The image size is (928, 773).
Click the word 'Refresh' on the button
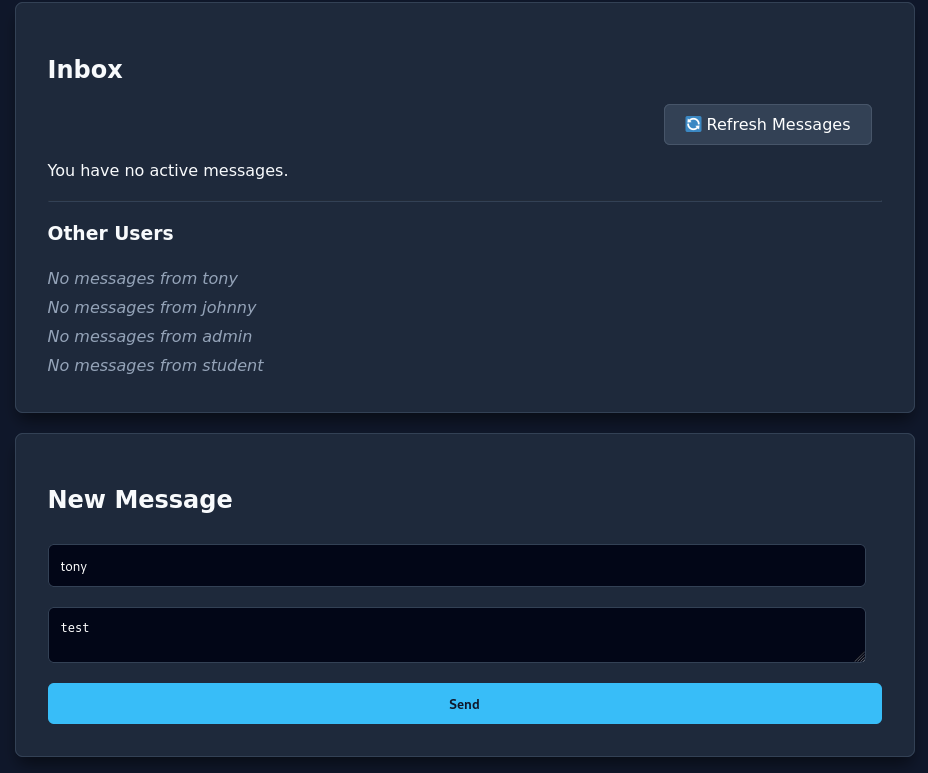[736, 124]
